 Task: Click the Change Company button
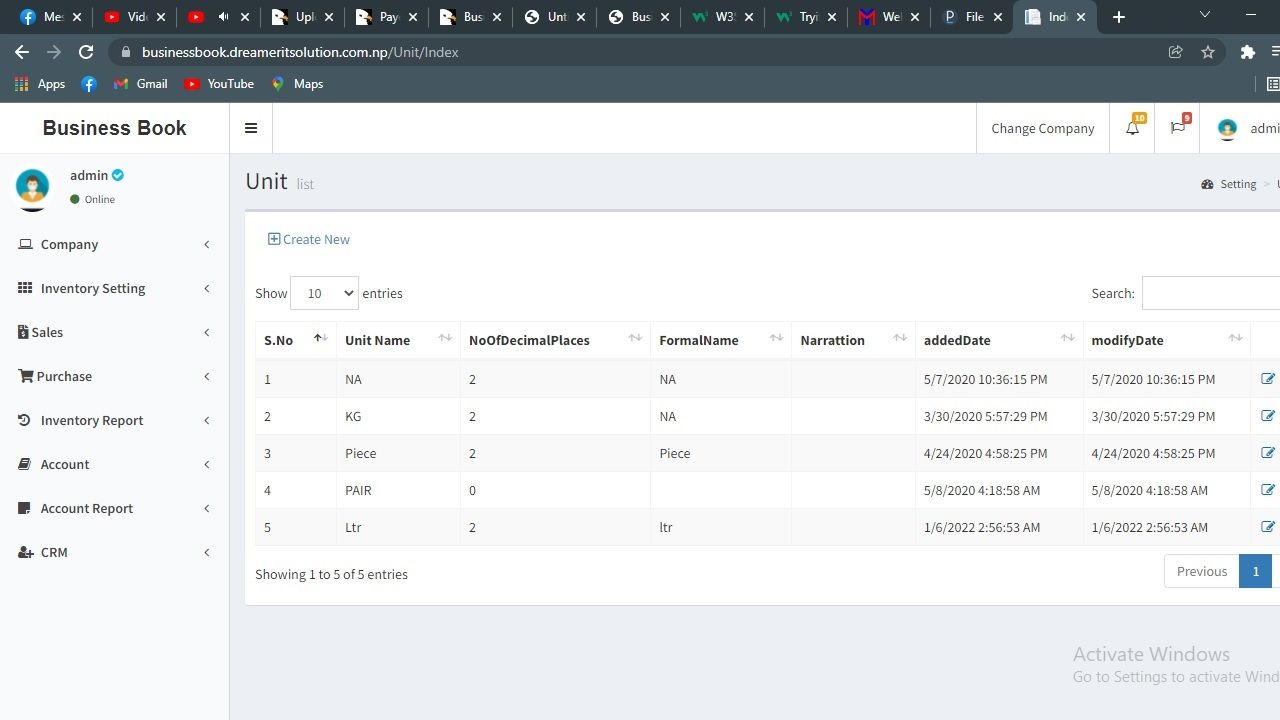tap(1042, 128)
